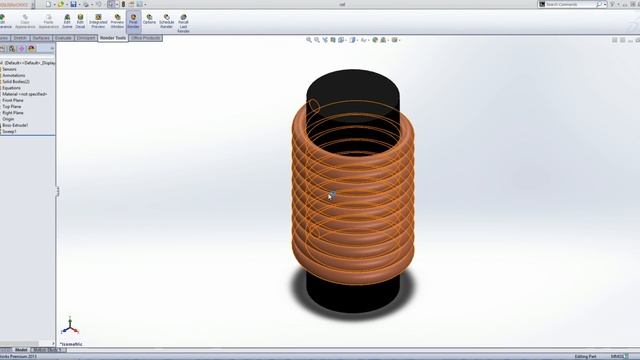Switch to the DimXpert tab
The image size is (640, 360).
[86, 38]
